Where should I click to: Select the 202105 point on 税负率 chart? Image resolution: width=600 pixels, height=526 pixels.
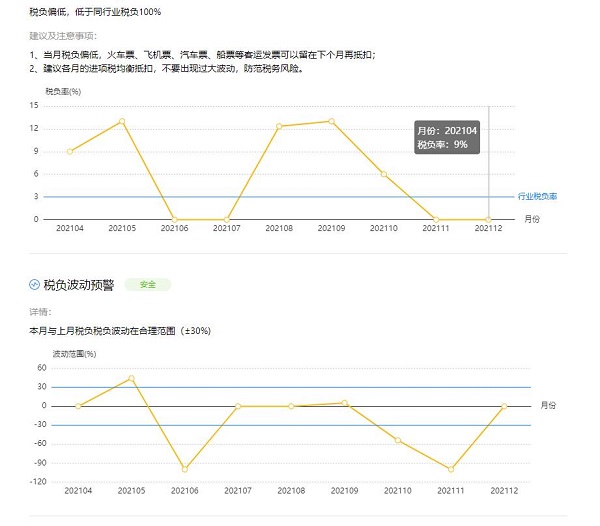pos(122,121)
